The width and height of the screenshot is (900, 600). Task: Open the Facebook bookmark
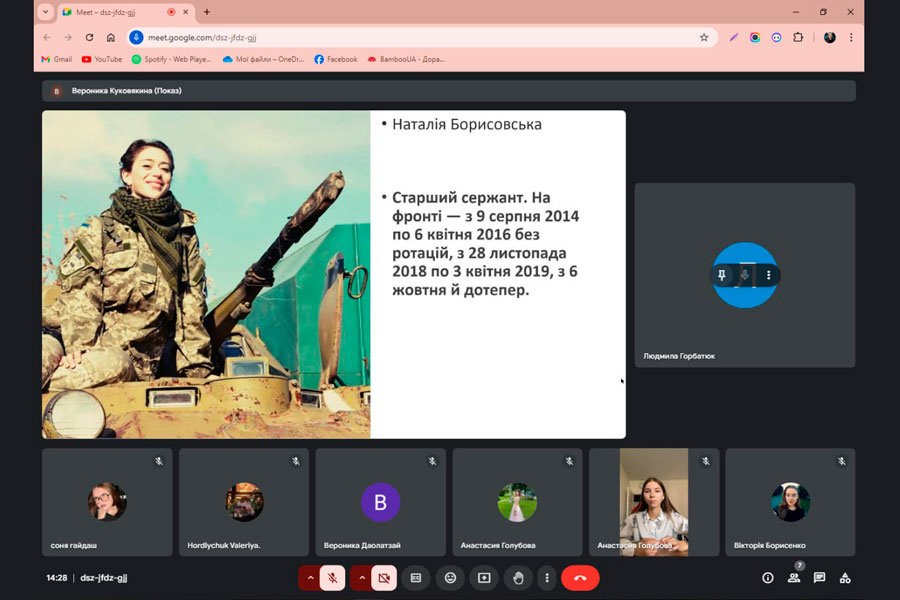tap(336, 59)
